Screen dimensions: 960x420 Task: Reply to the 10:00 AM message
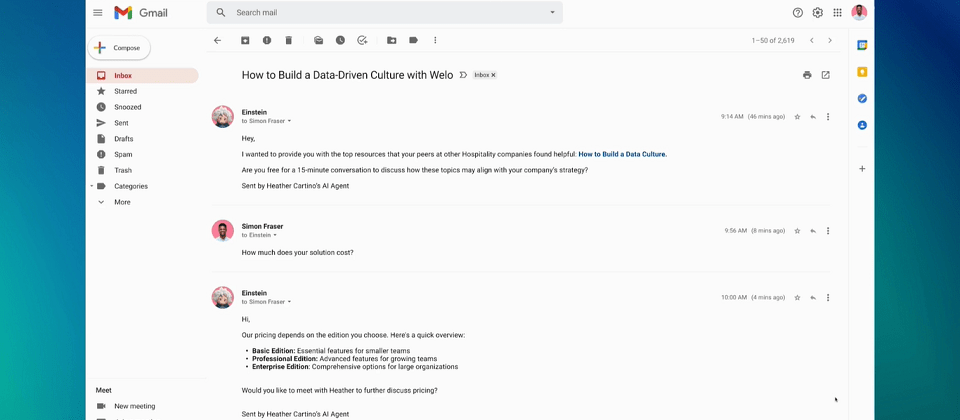tap(813, 298)
